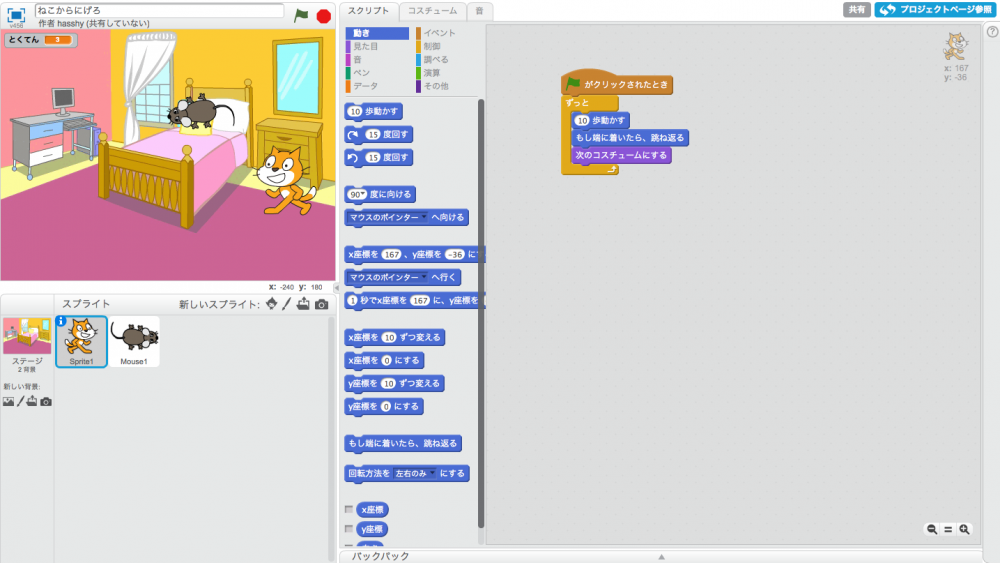Enable the x座標 reporter checkbox
This screenshot has width=1000, height=563.
pos(349,509)
